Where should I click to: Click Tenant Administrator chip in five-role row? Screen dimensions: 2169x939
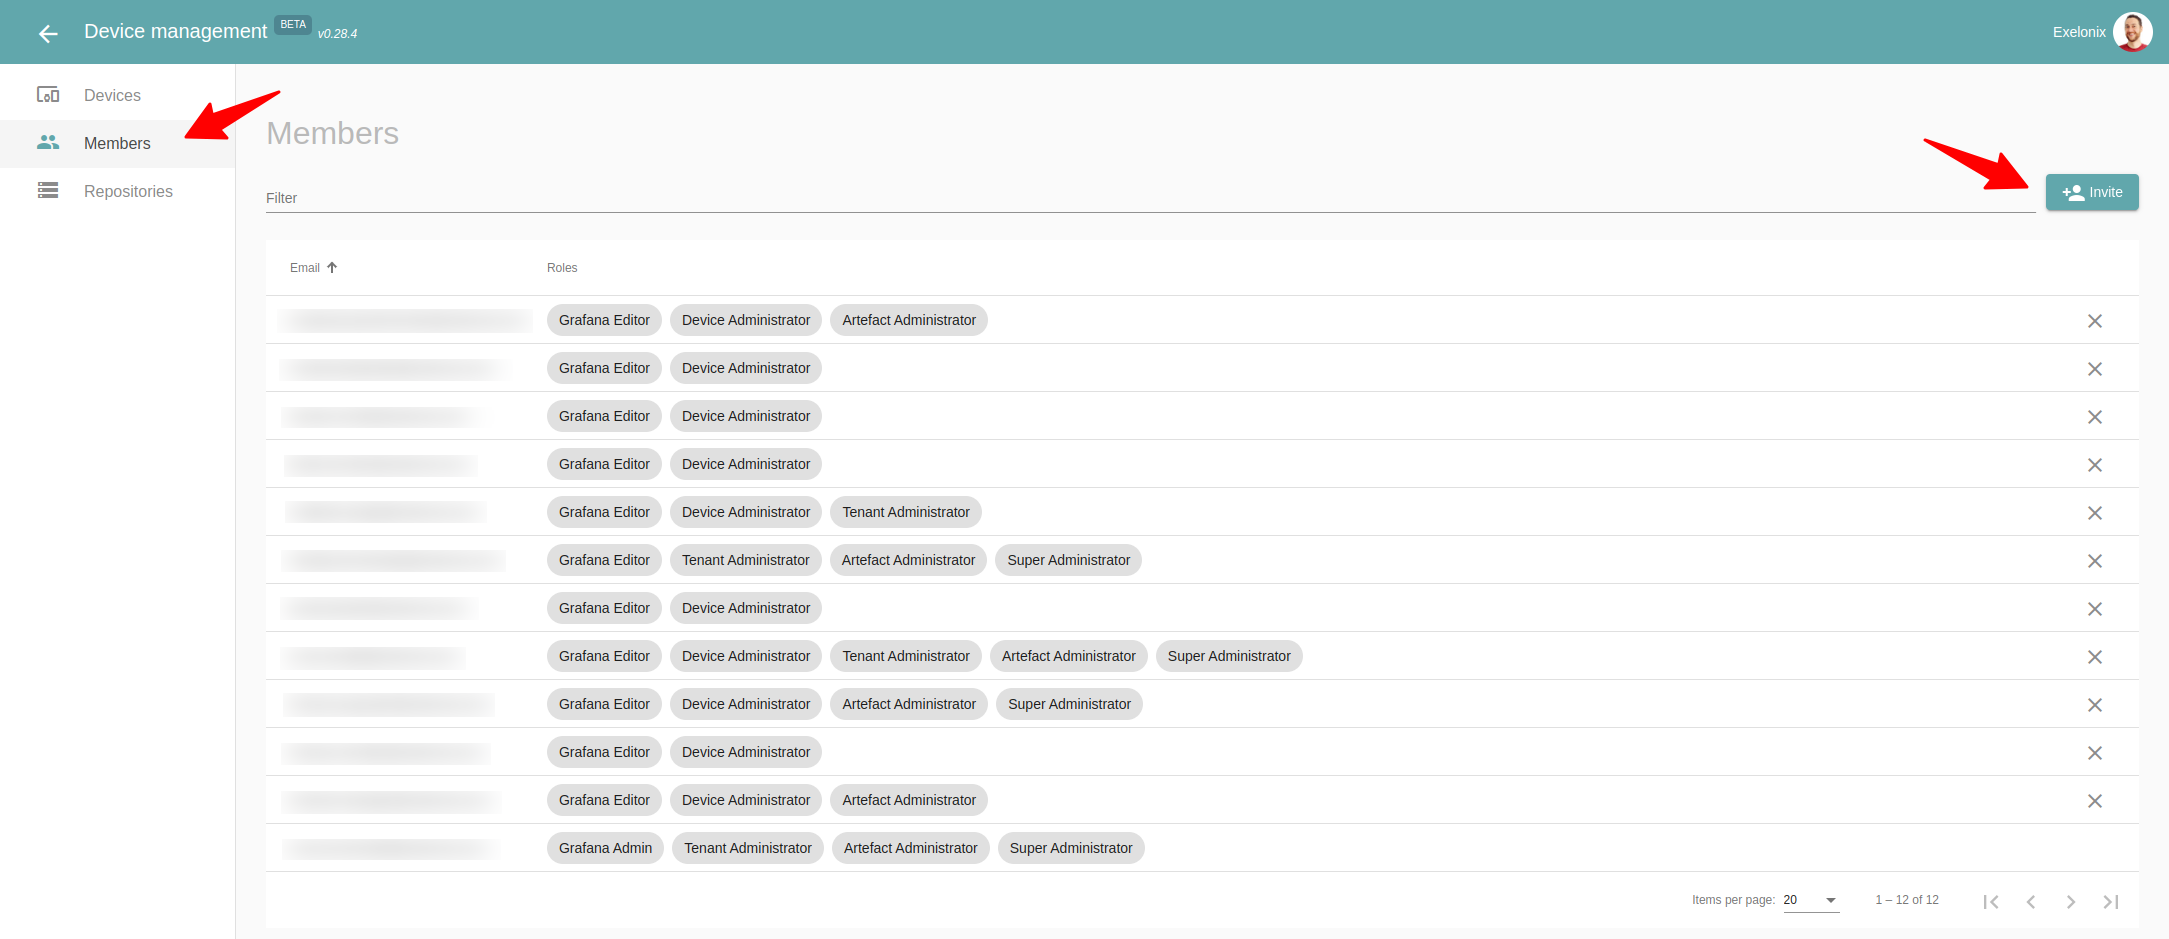(906, 656)
